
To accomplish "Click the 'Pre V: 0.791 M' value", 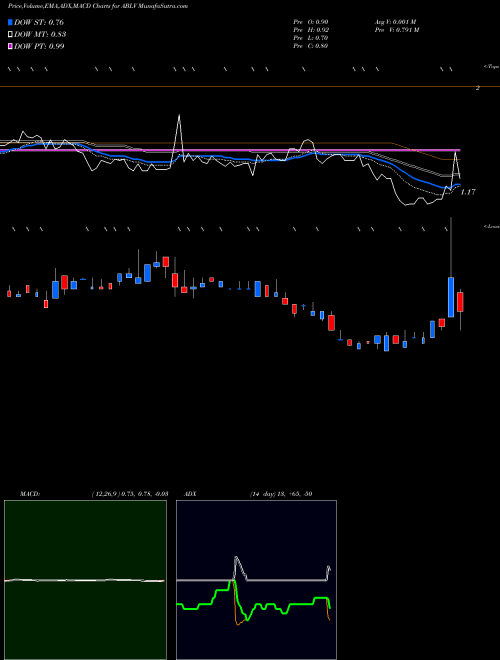I will (396, 30).
